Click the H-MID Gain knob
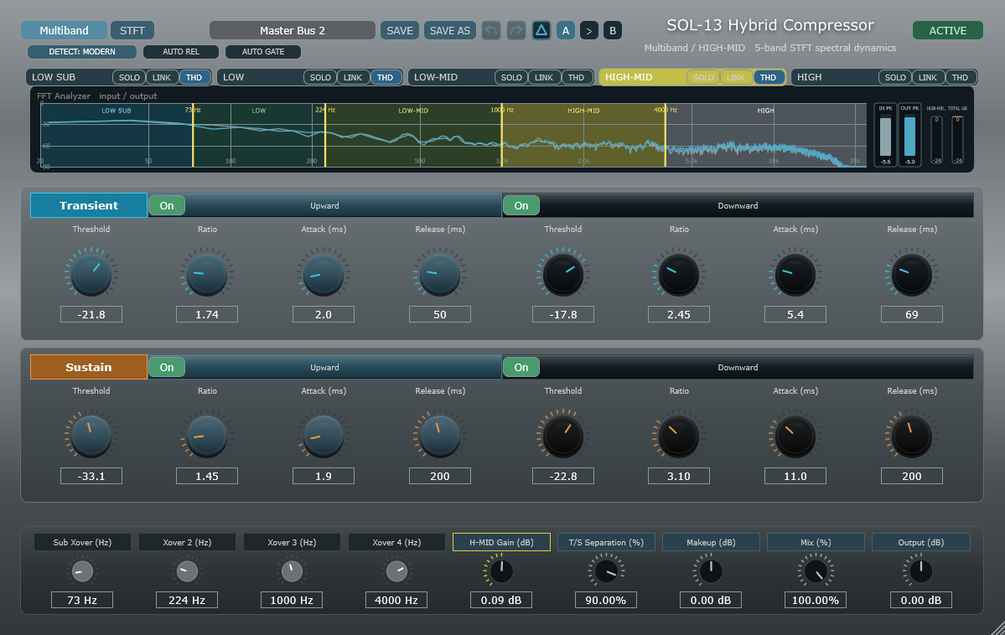Viewport: 1005px width, 635px height. point(501,571)
